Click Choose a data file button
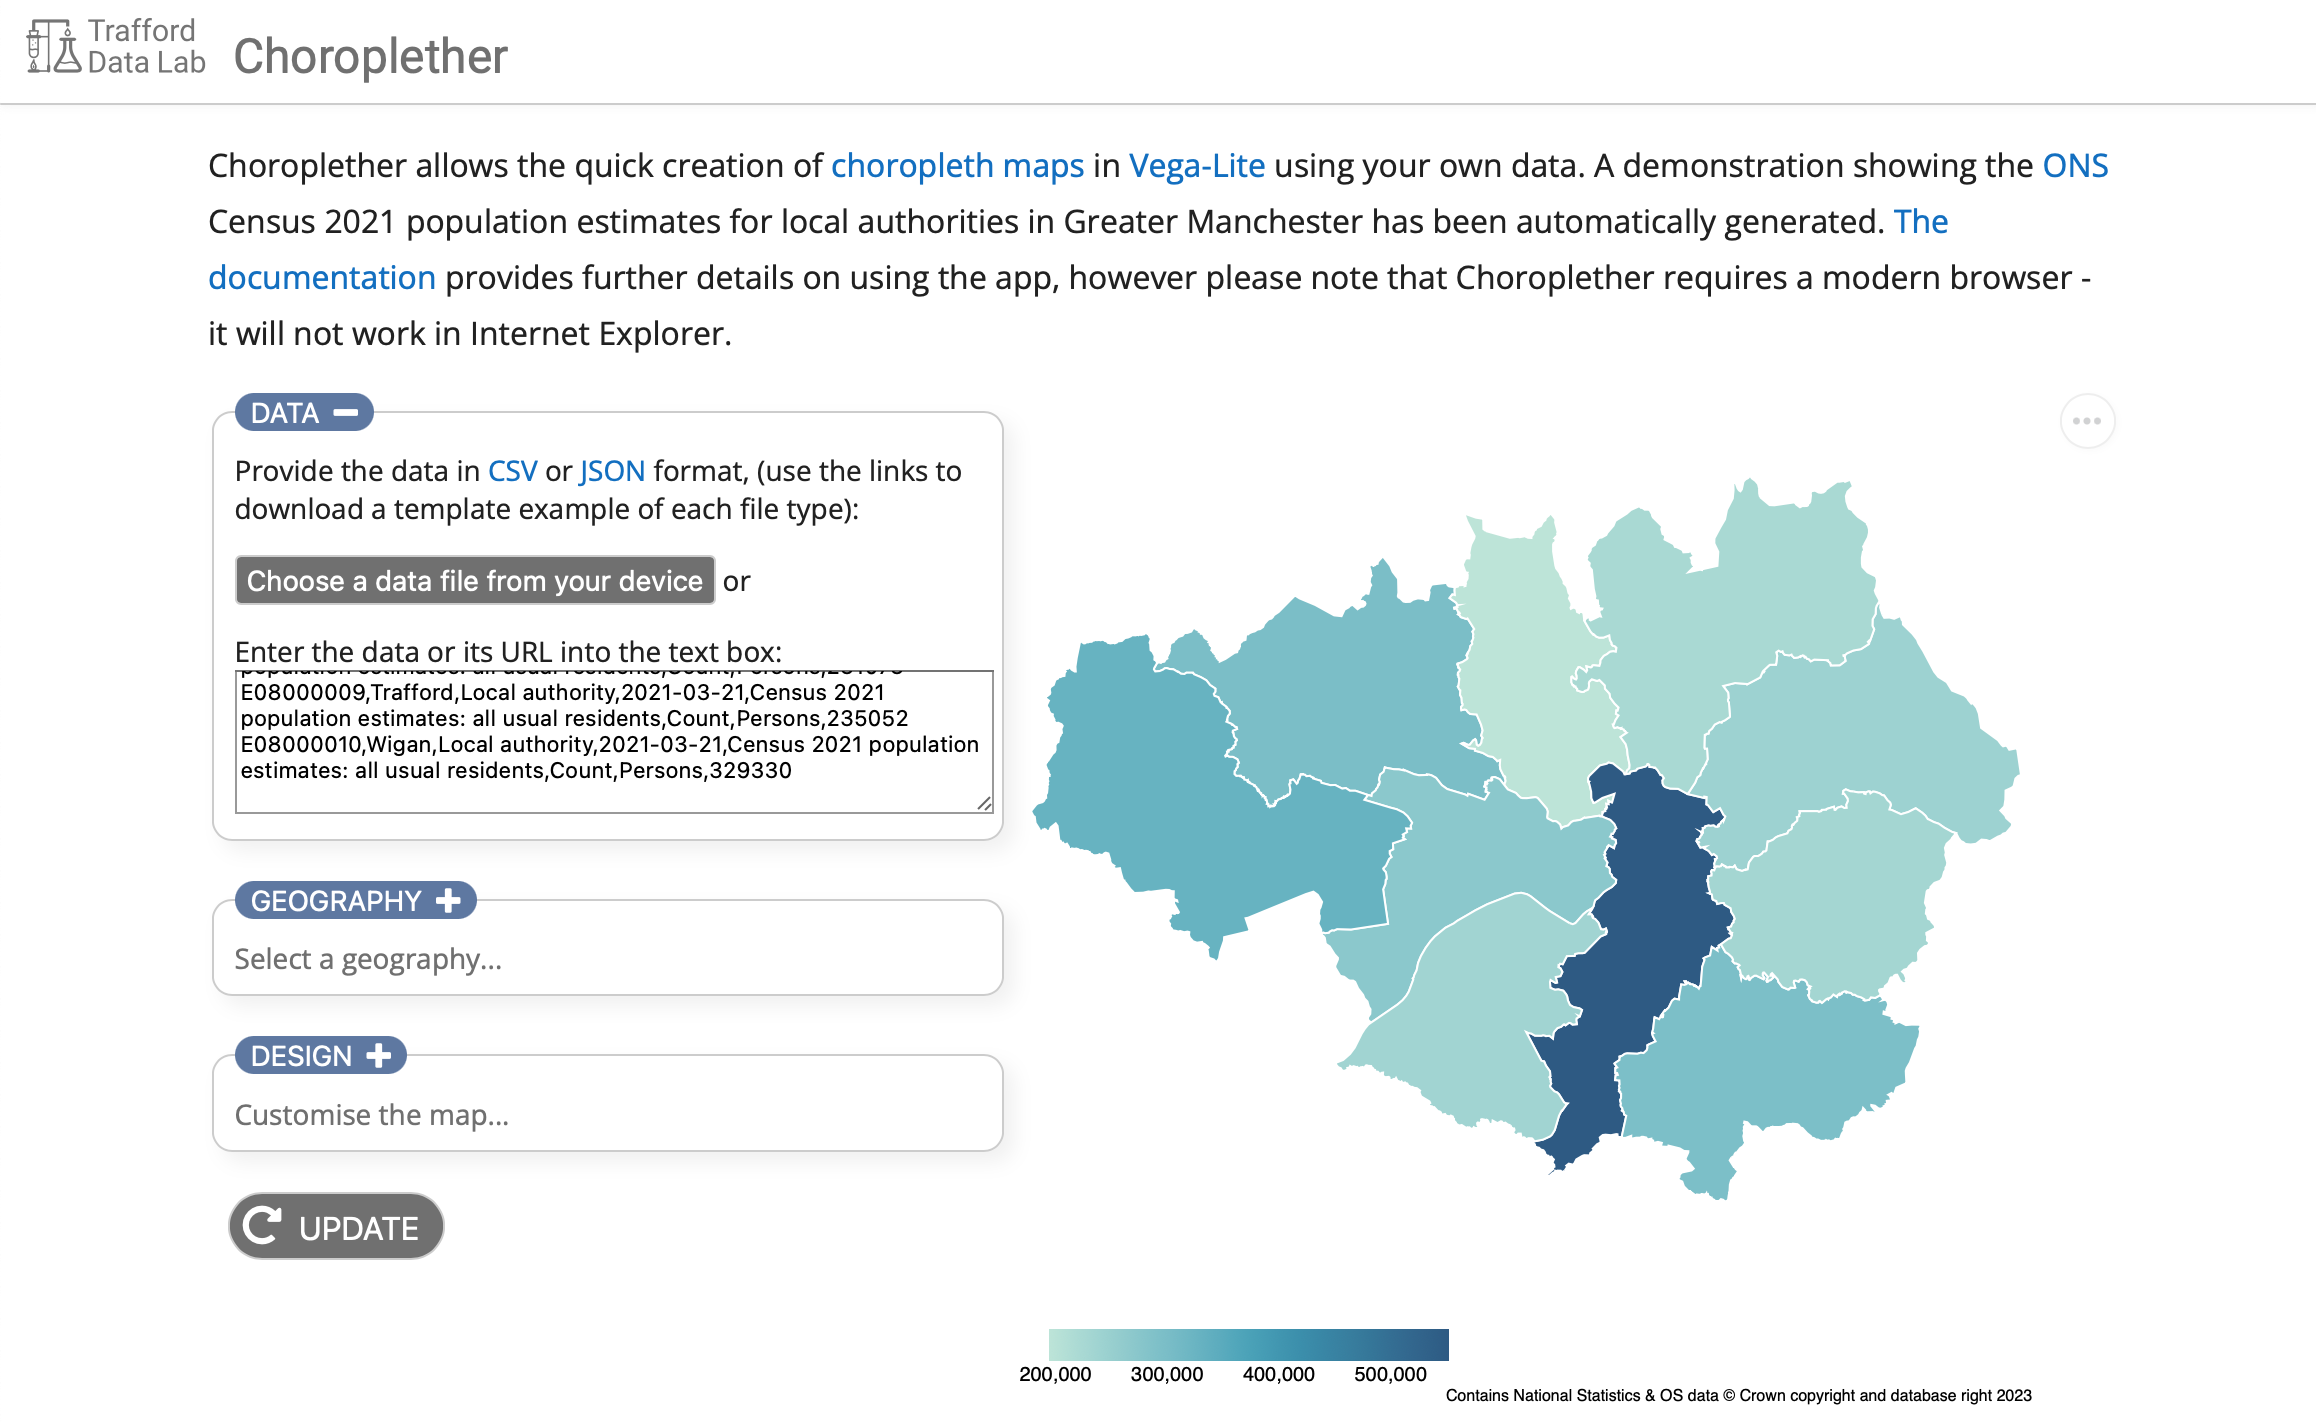 pyautogui.click(x=475, y=580)
